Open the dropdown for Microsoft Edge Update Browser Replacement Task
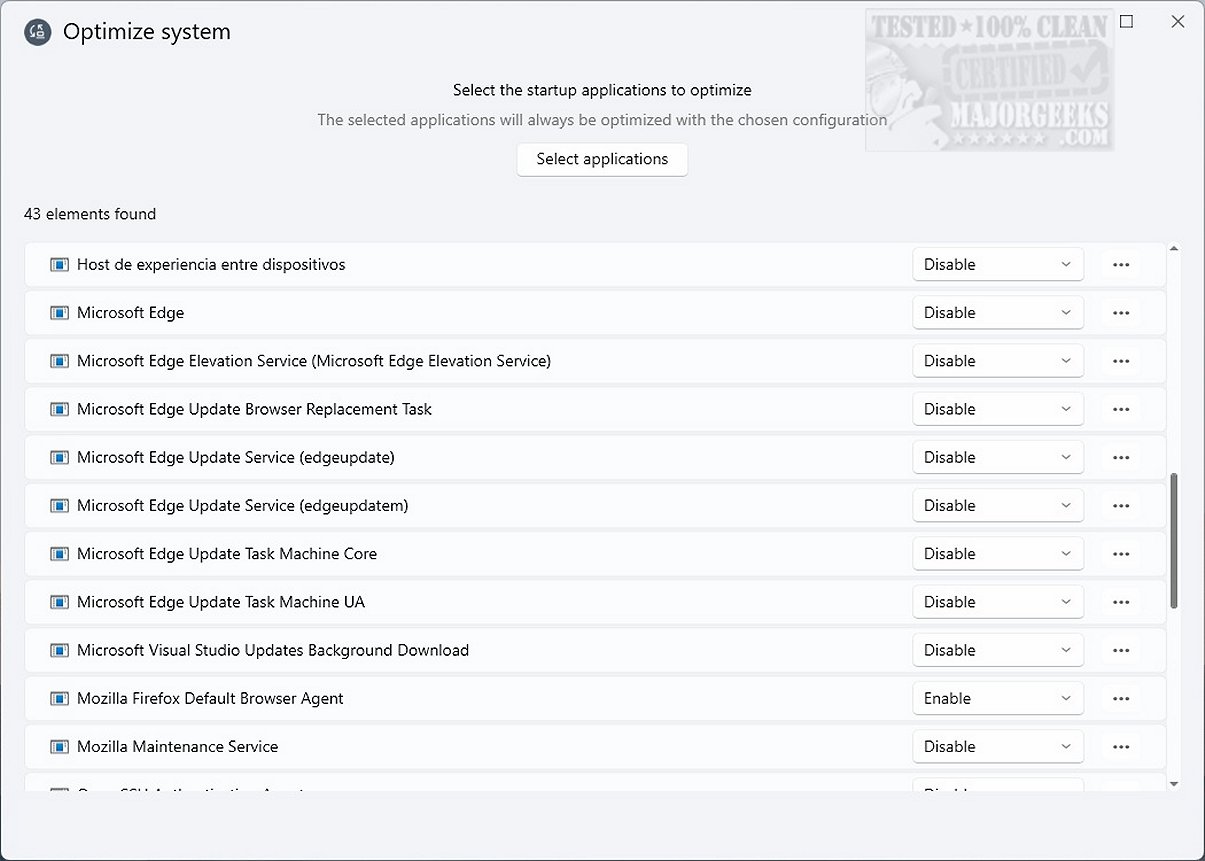This screenshot has height=861, width=1205. point(997,409)
